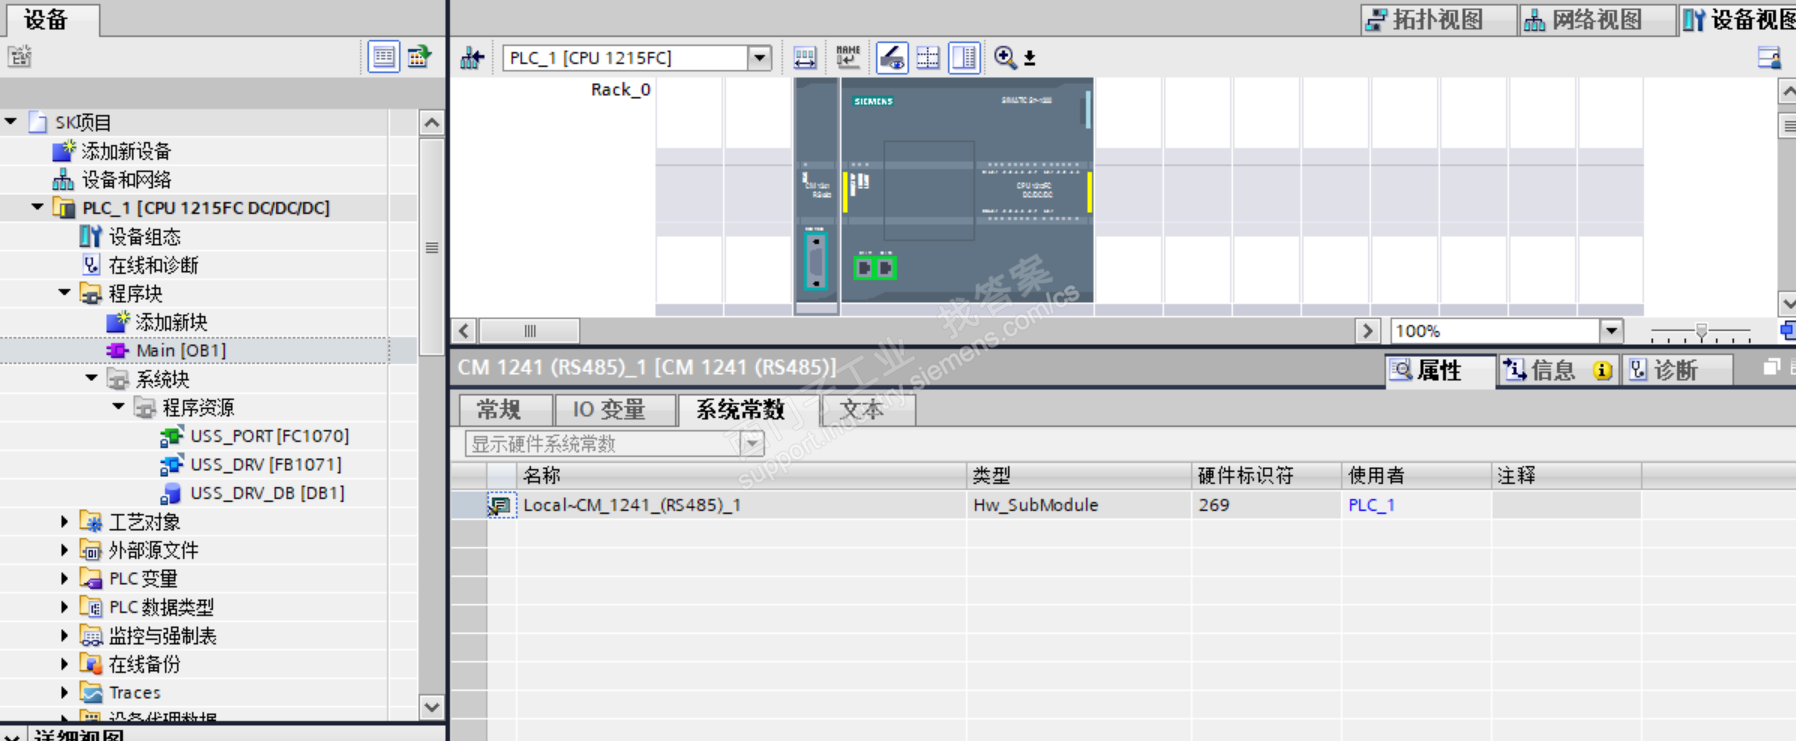Click the rack view scroll-right arrow

1367,331
